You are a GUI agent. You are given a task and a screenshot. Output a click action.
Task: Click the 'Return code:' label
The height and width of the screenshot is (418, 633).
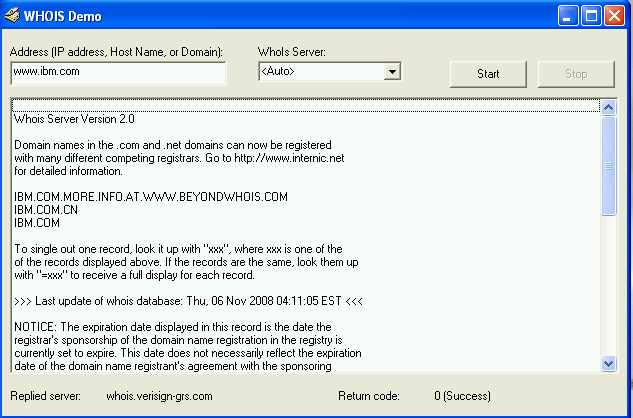coord(369,396)
